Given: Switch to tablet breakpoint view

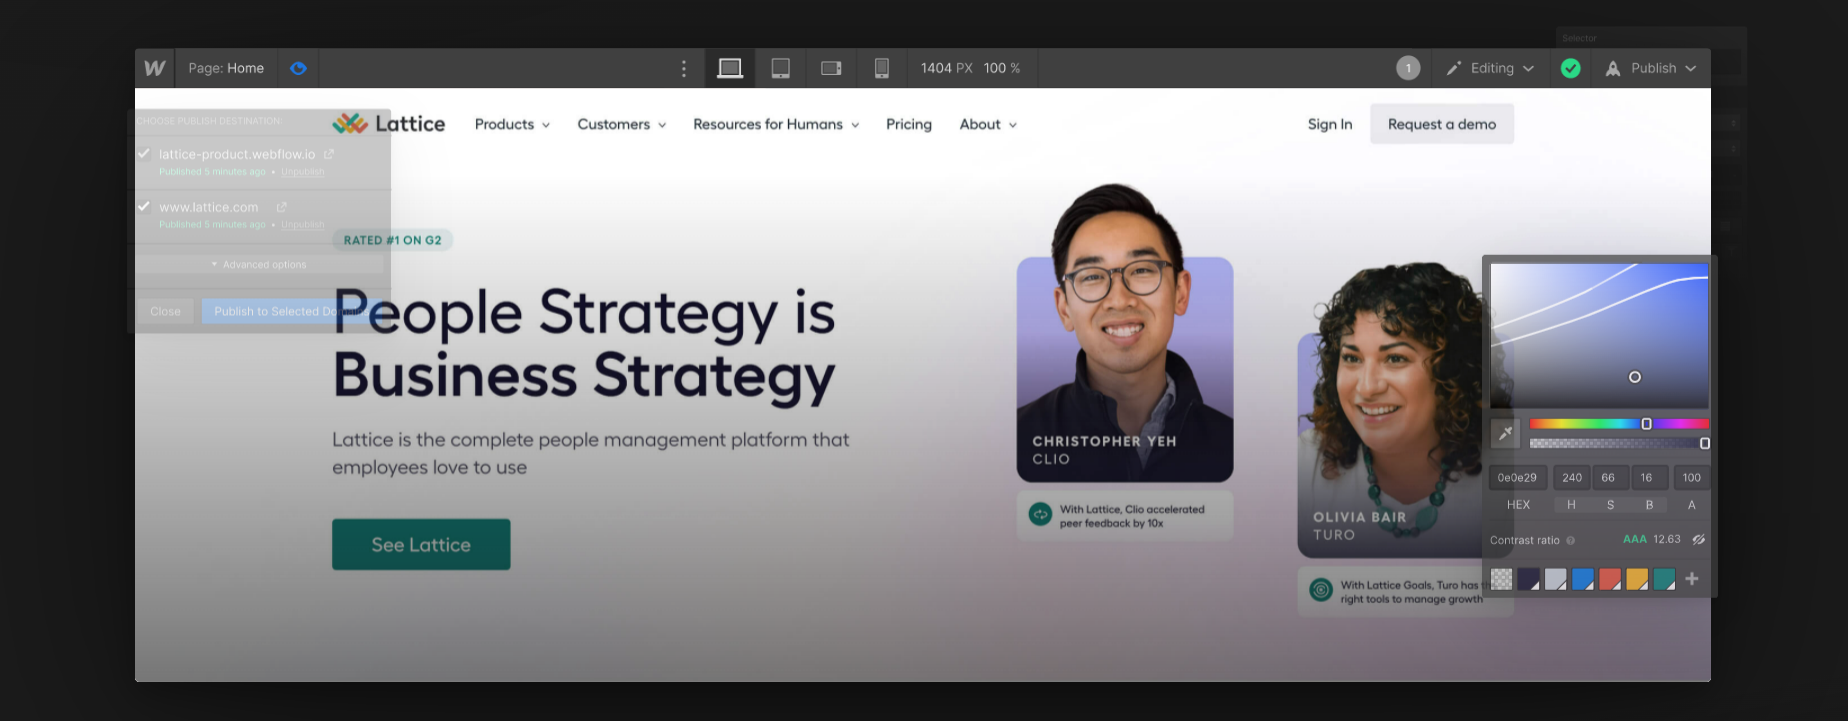Looking at the screenshot, I should click(x=781, y=68).
